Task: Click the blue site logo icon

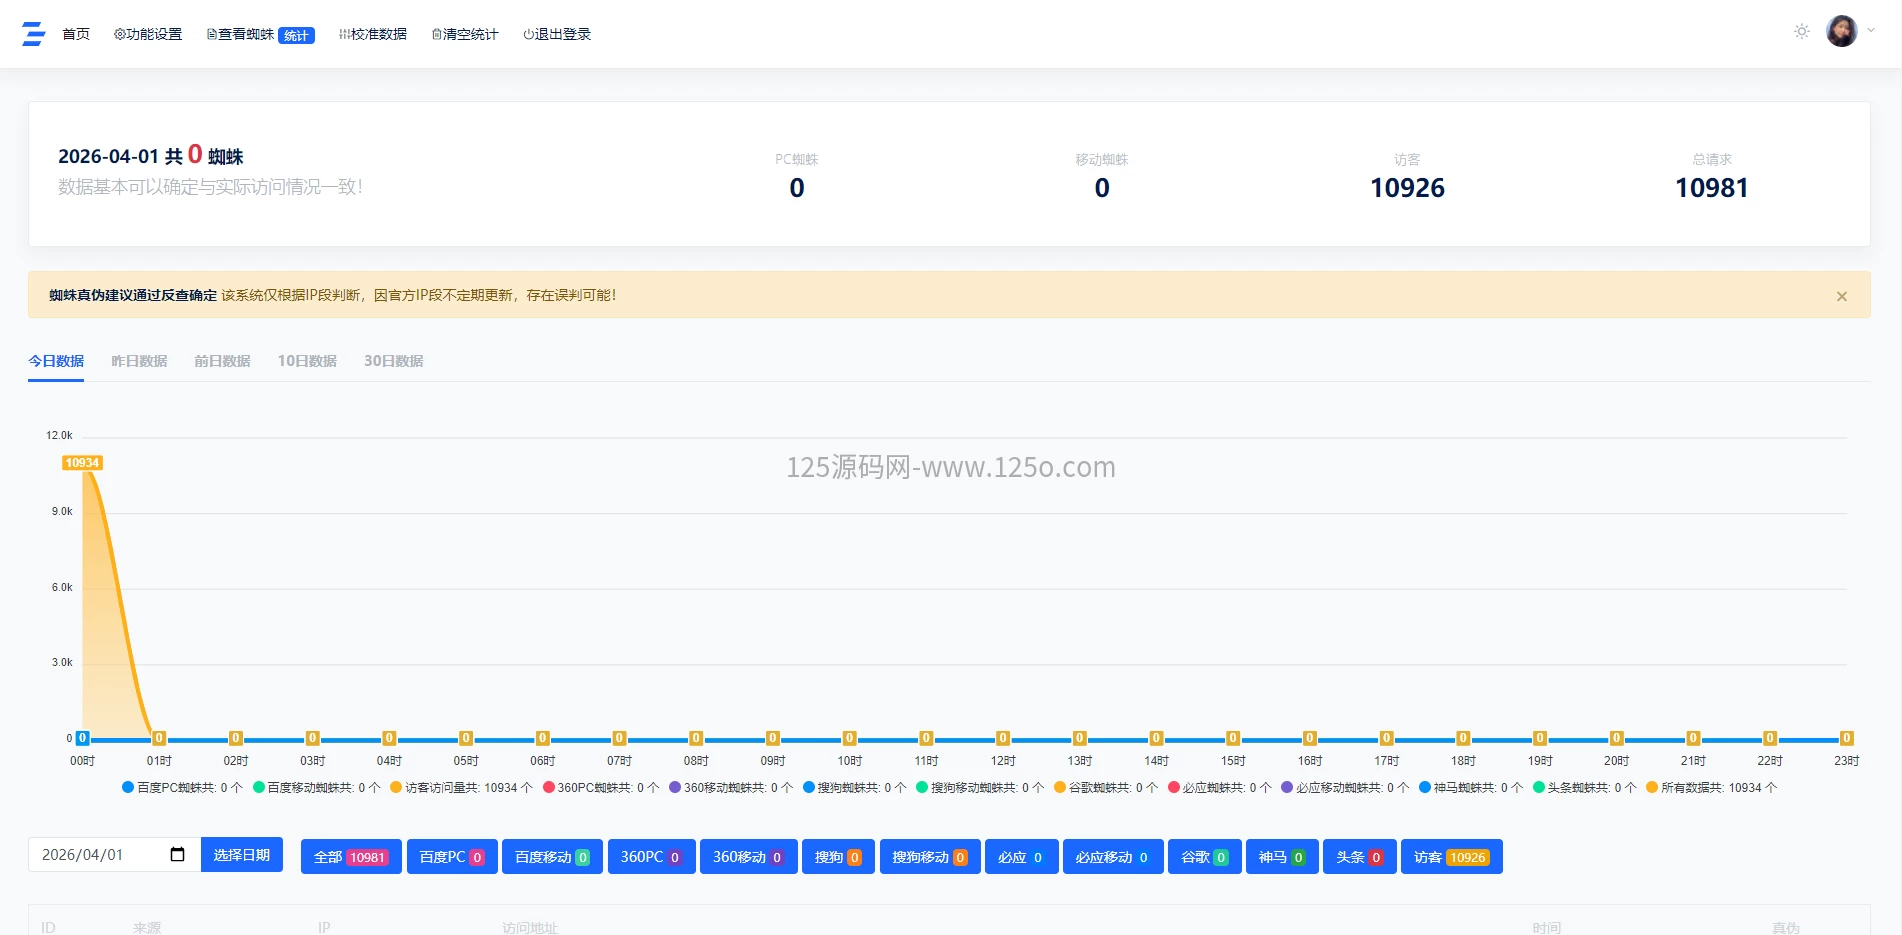Action: click(x=34, y=34)
